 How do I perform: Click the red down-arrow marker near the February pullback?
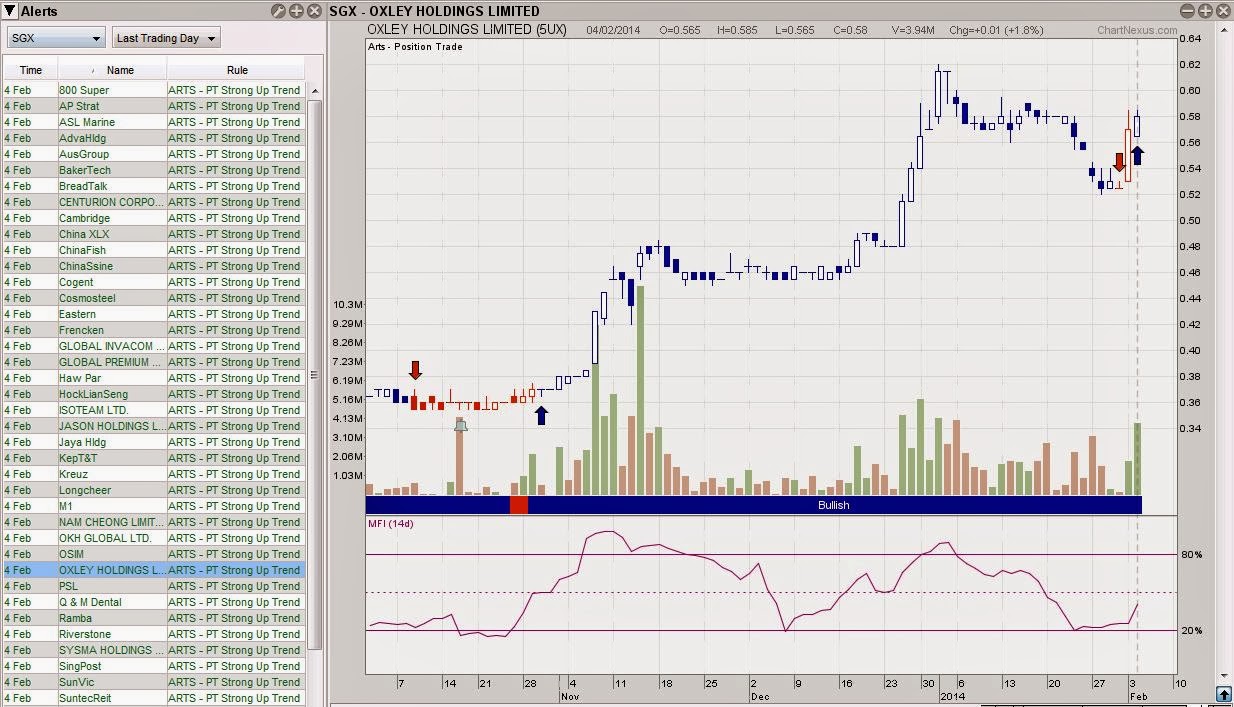click(x=1118, y=161)
